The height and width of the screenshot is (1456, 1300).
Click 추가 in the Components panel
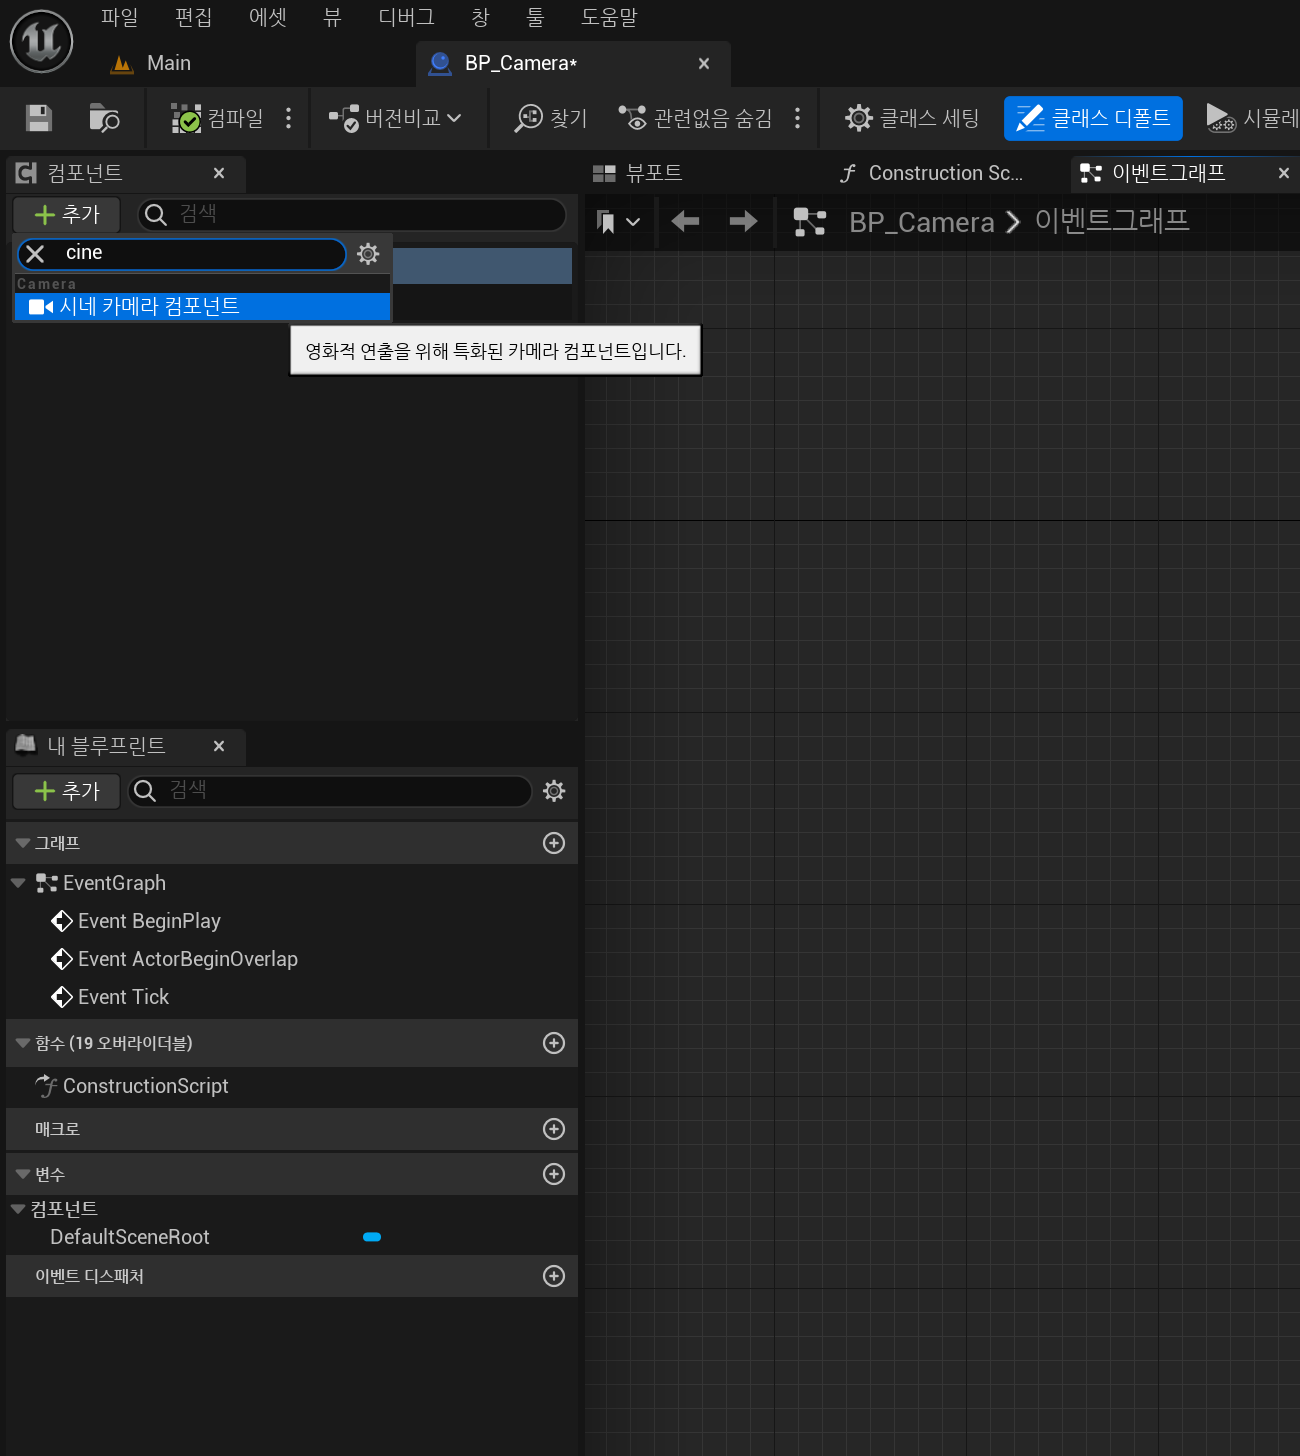(67, 214)
